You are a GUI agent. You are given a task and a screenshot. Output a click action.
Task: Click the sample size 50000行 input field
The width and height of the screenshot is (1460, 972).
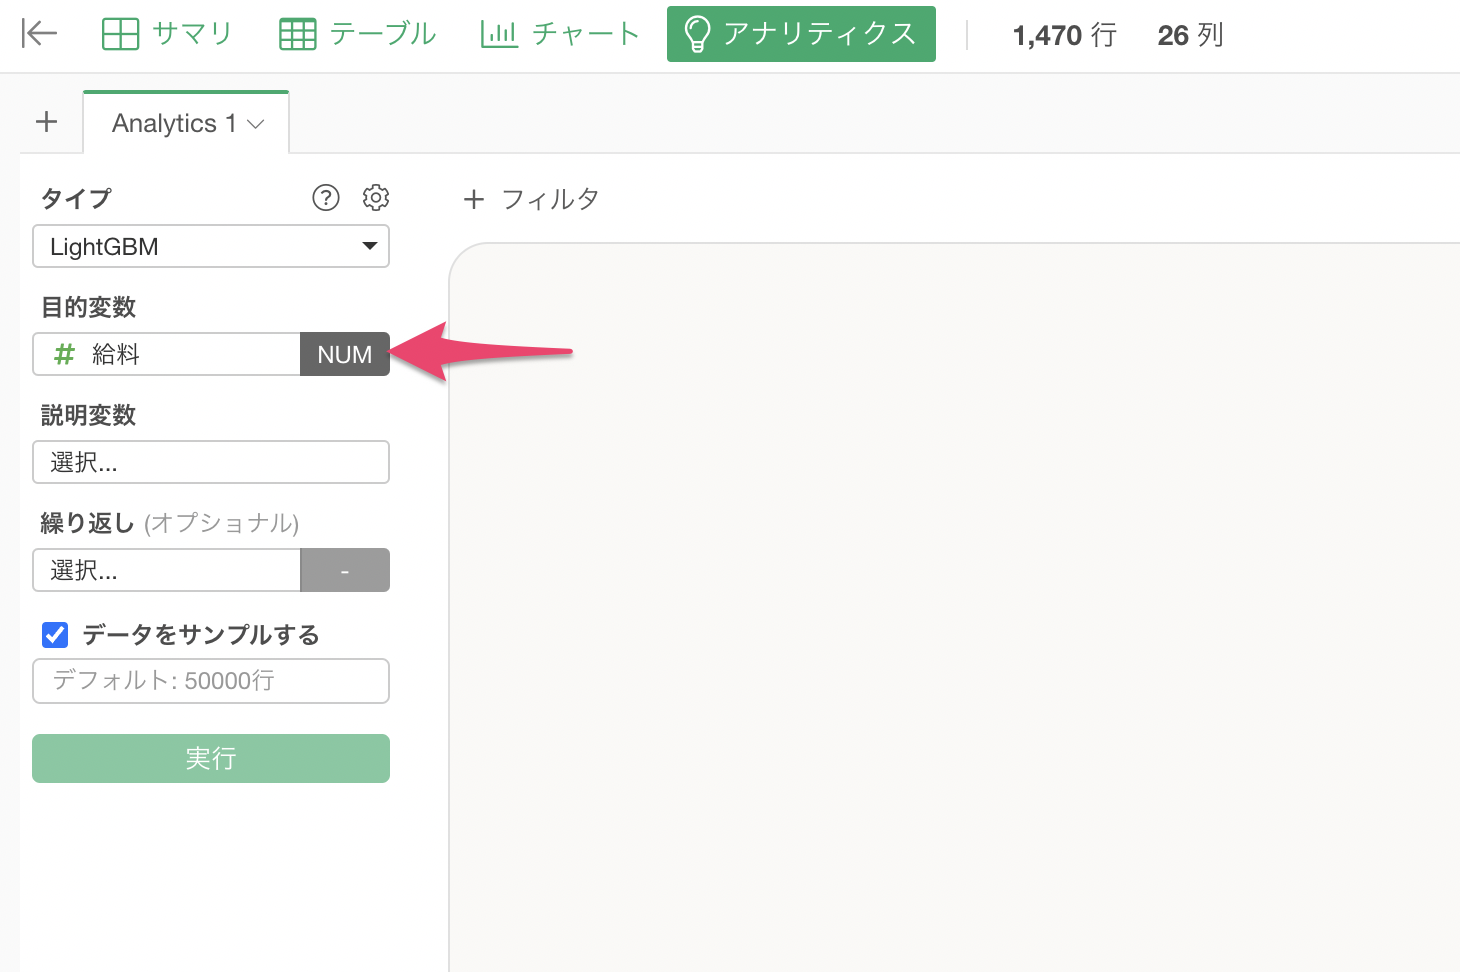click(211, 681)
